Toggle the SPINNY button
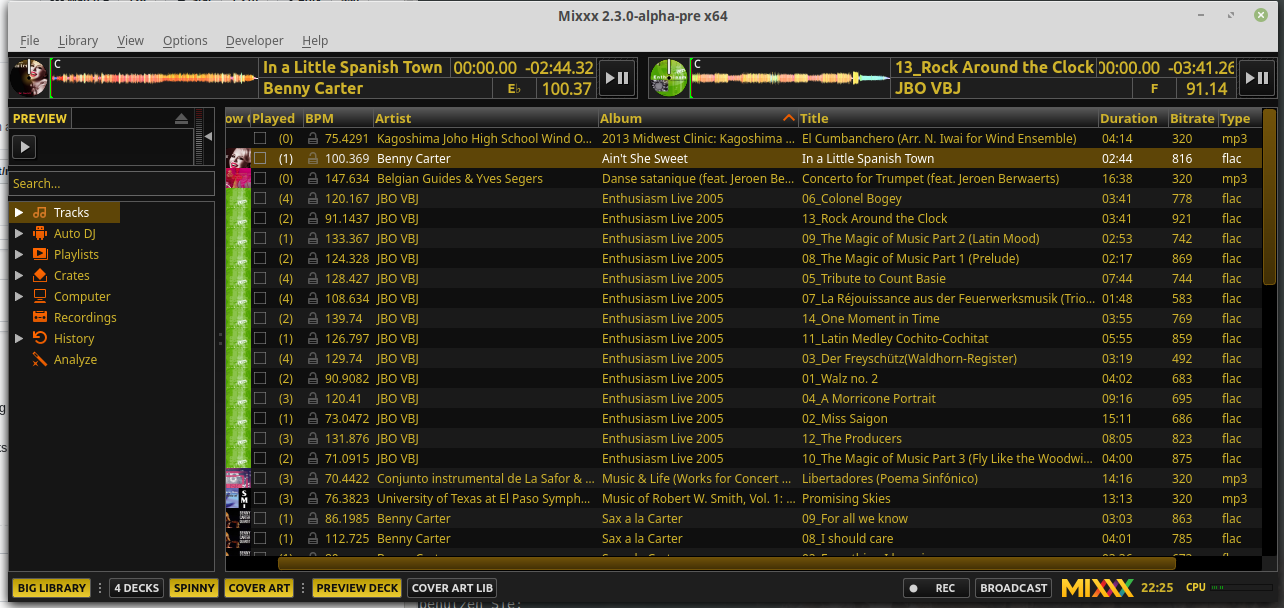 point(194,588)
